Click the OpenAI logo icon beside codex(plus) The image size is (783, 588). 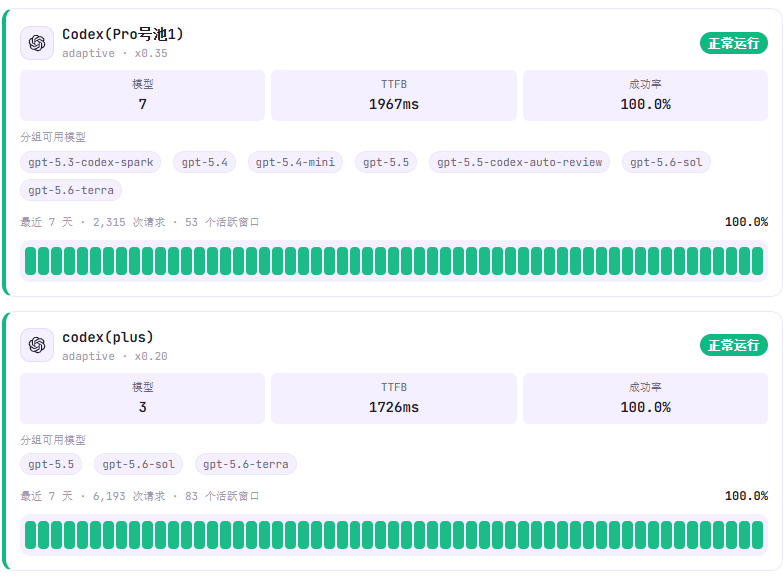[x=37, y=345]
